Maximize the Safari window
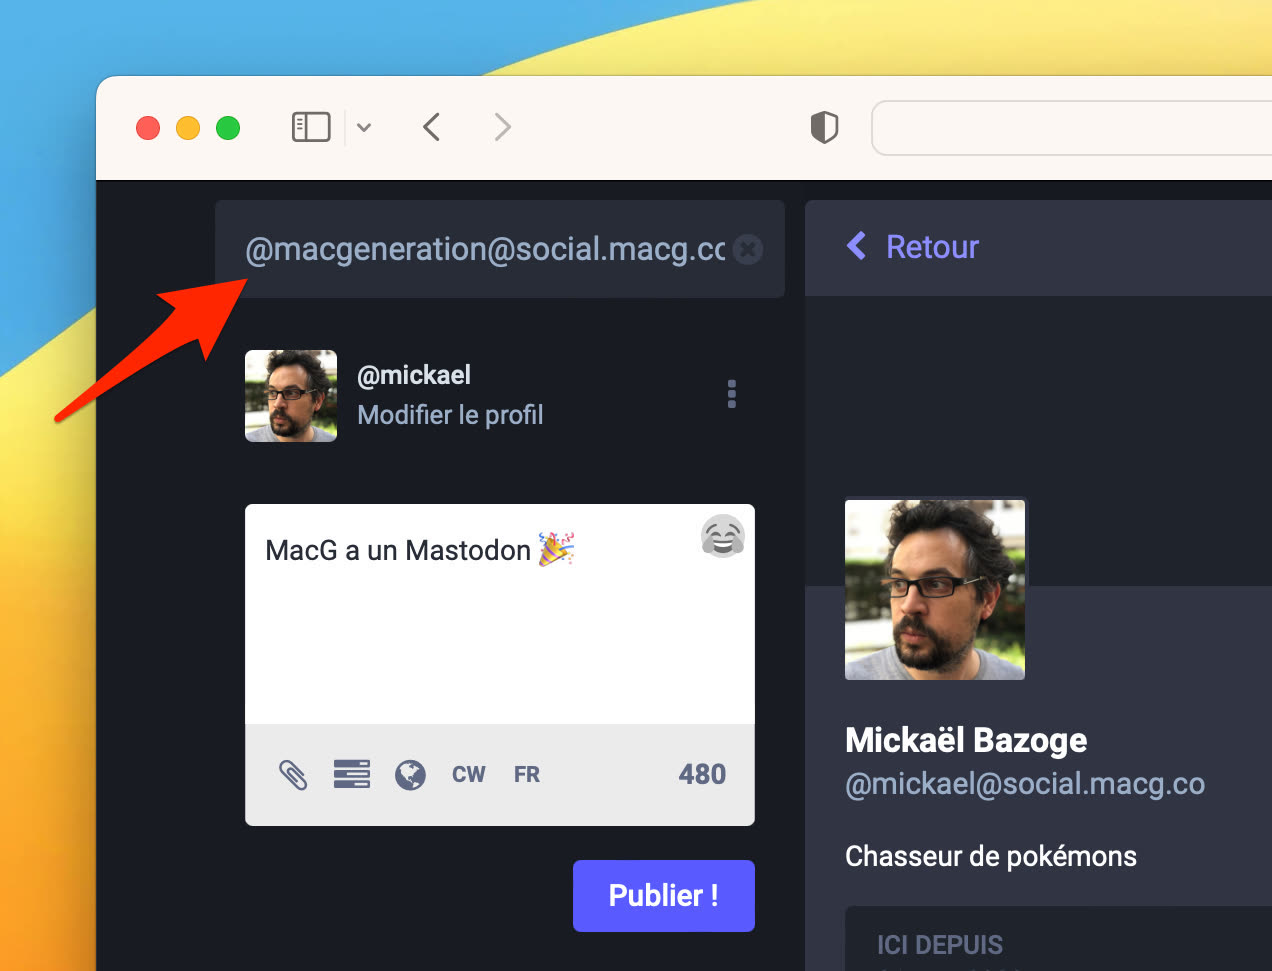 [228, 128]
